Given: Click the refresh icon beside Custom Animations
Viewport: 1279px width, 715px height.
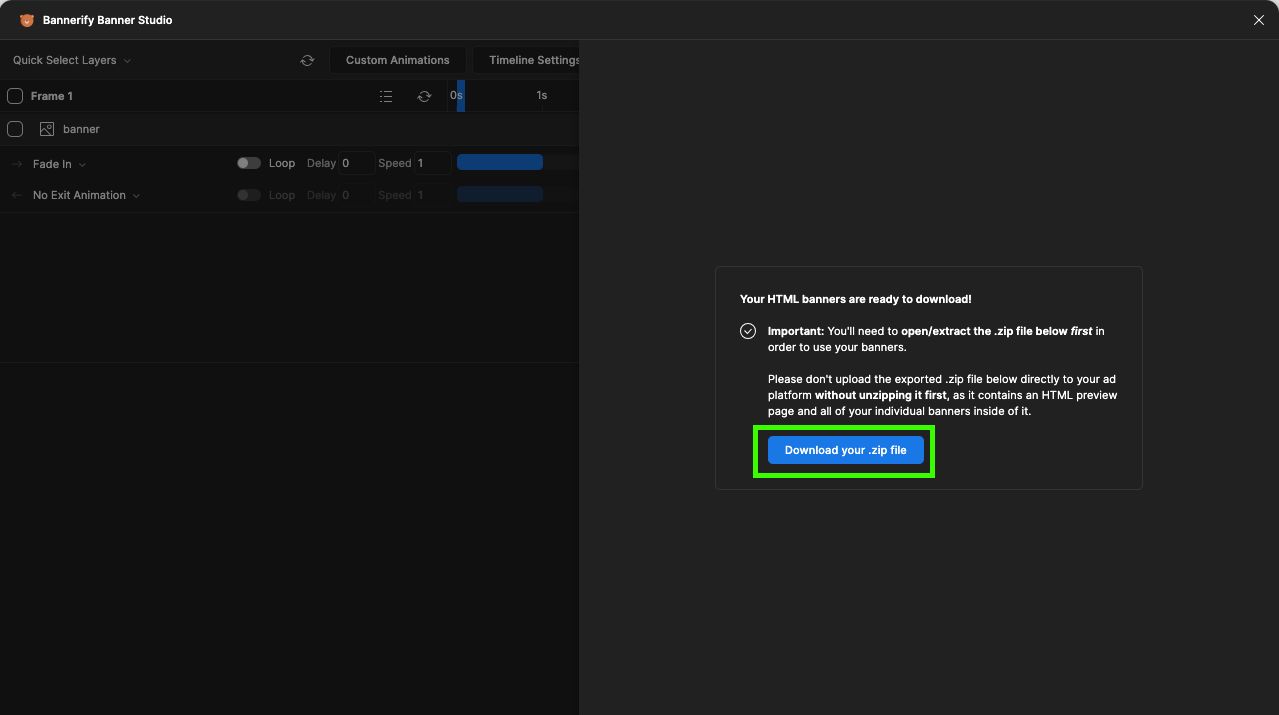Looking at the screenshot, I should [307, 60].
